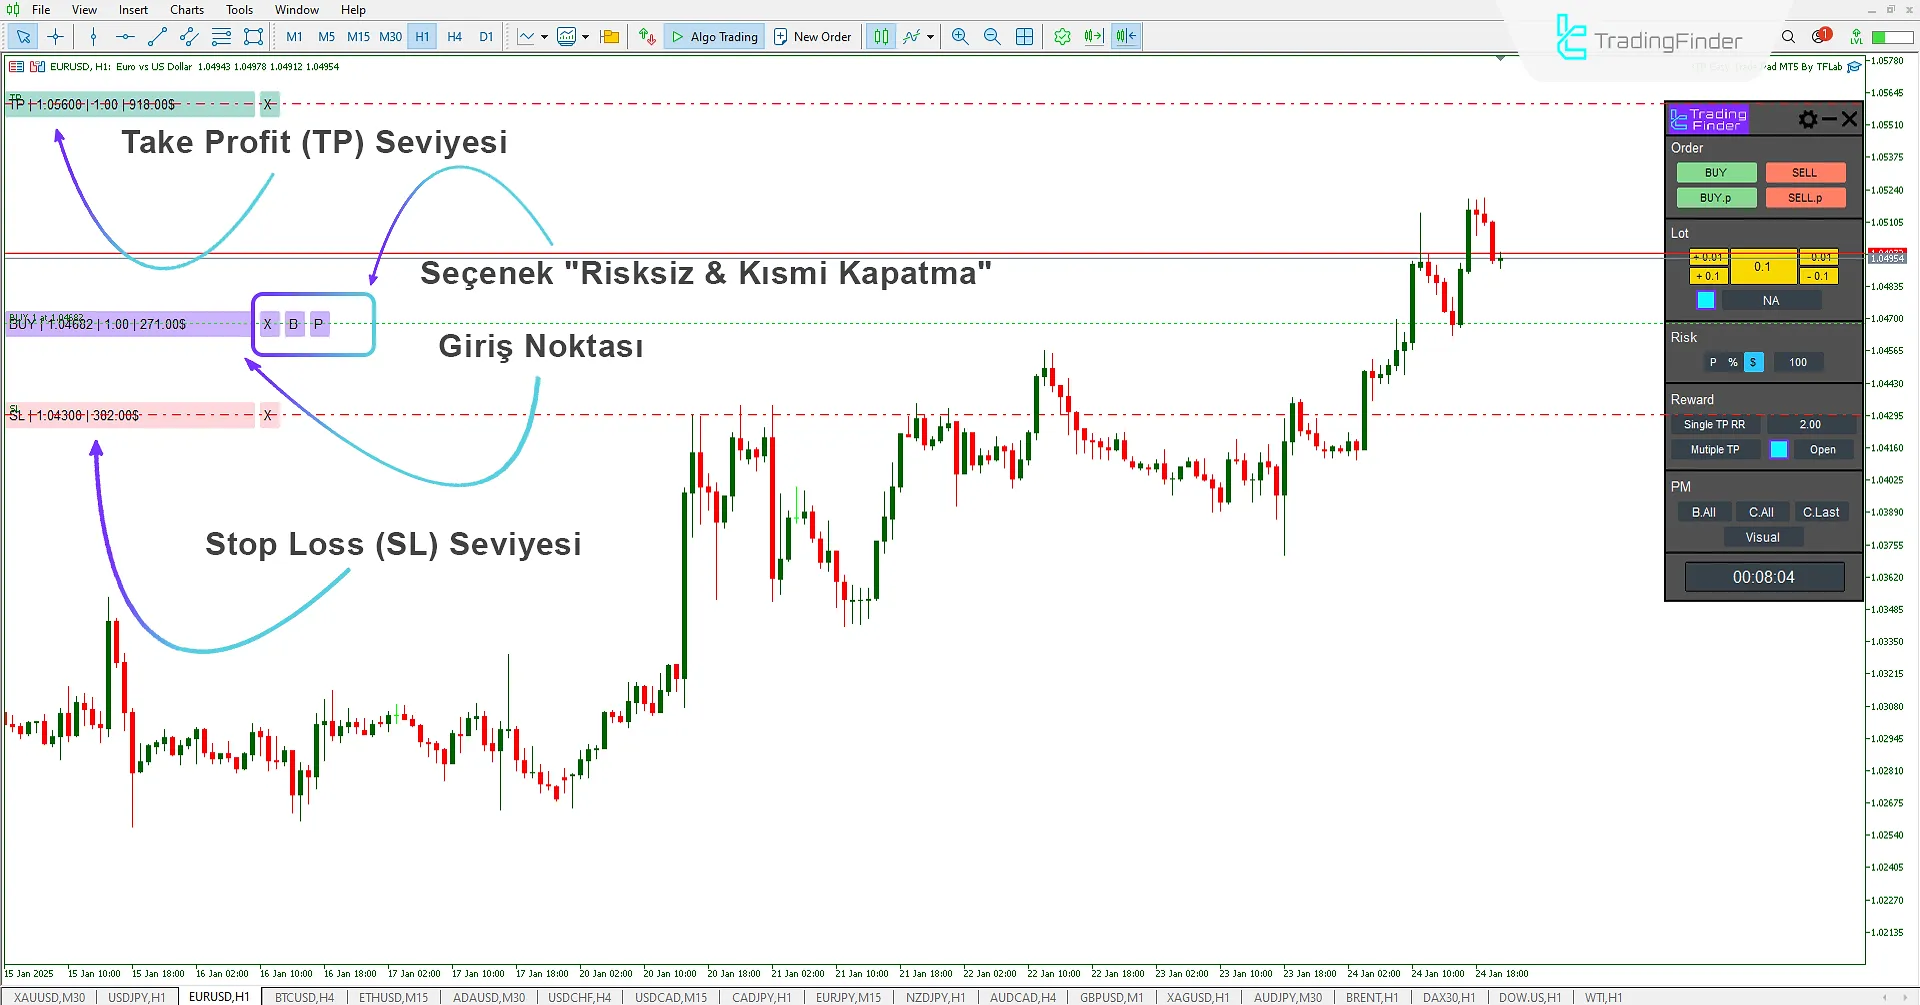Open the indicators dropdown arrow
Screen dimensions: 1920x1005
pos(585,36)
